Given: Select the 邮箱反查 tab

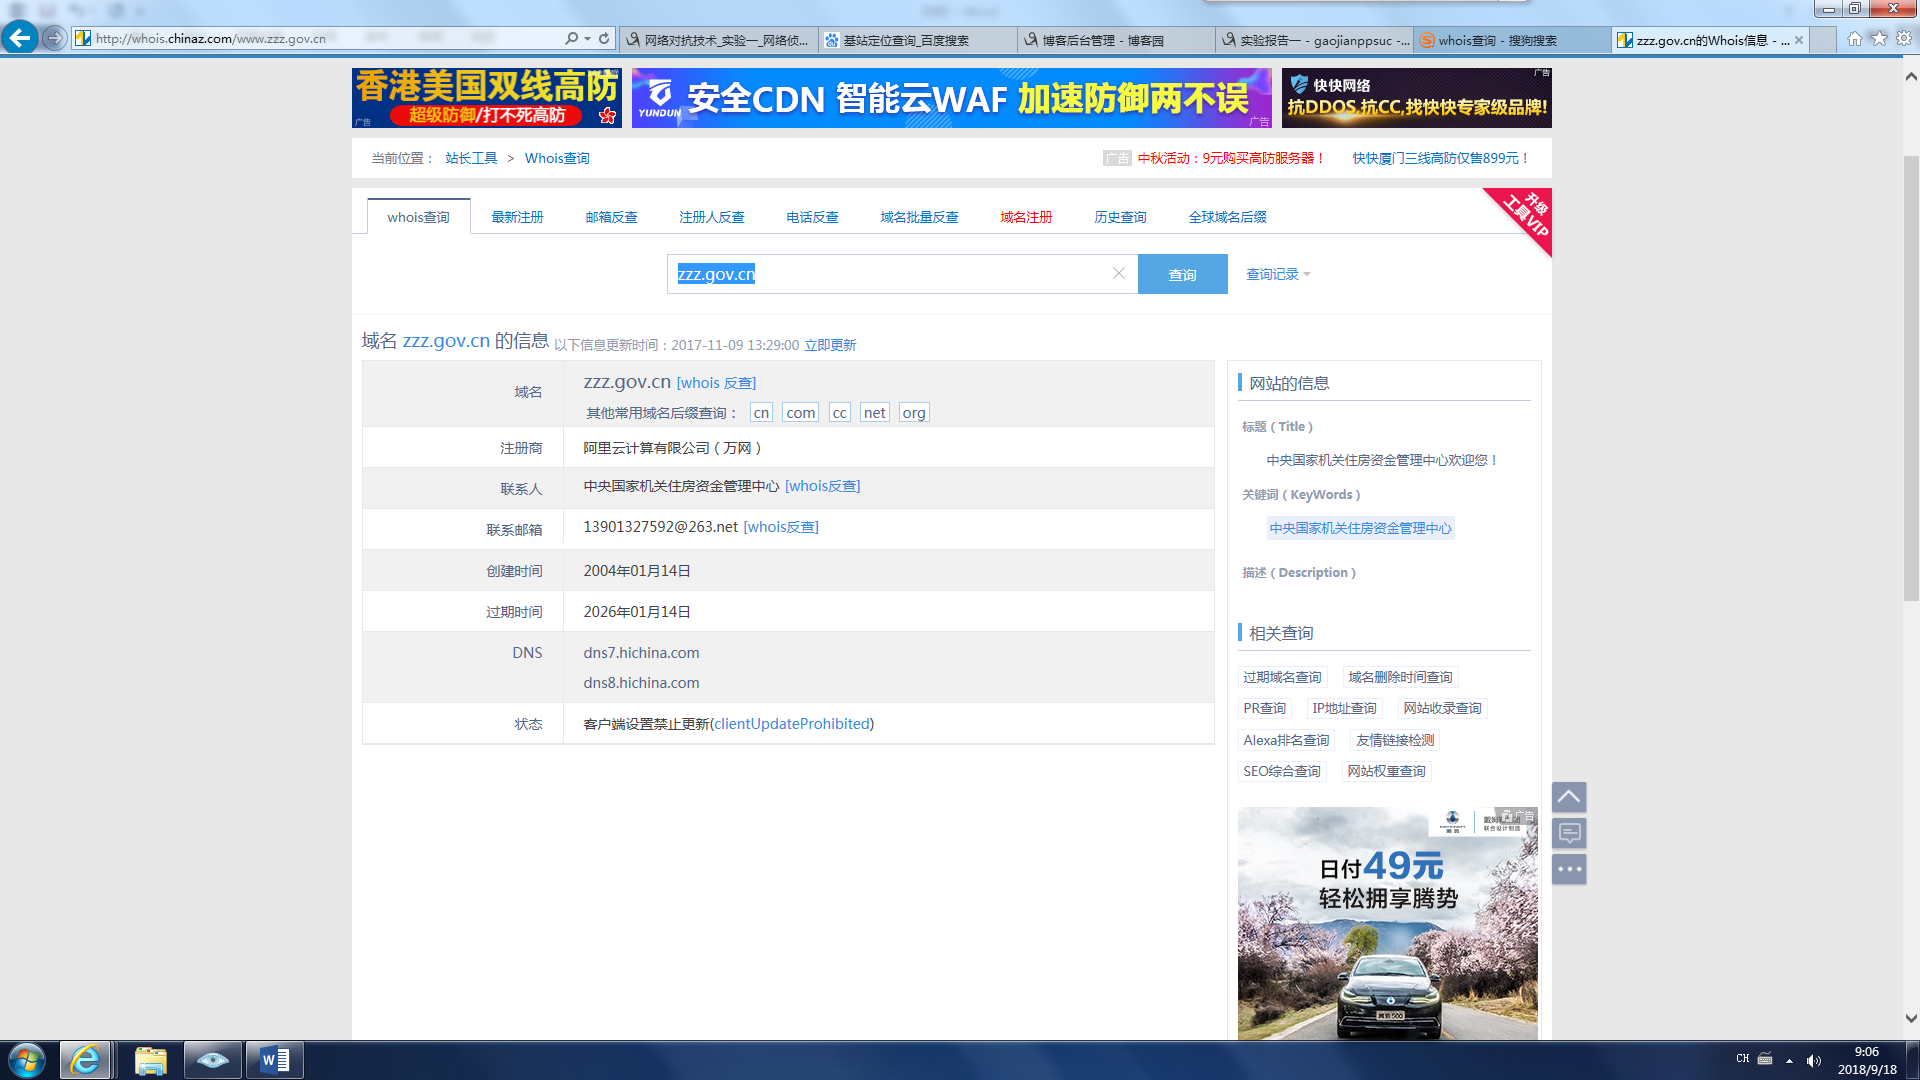Looking at the screenshot, I should (x=611, y=217).
